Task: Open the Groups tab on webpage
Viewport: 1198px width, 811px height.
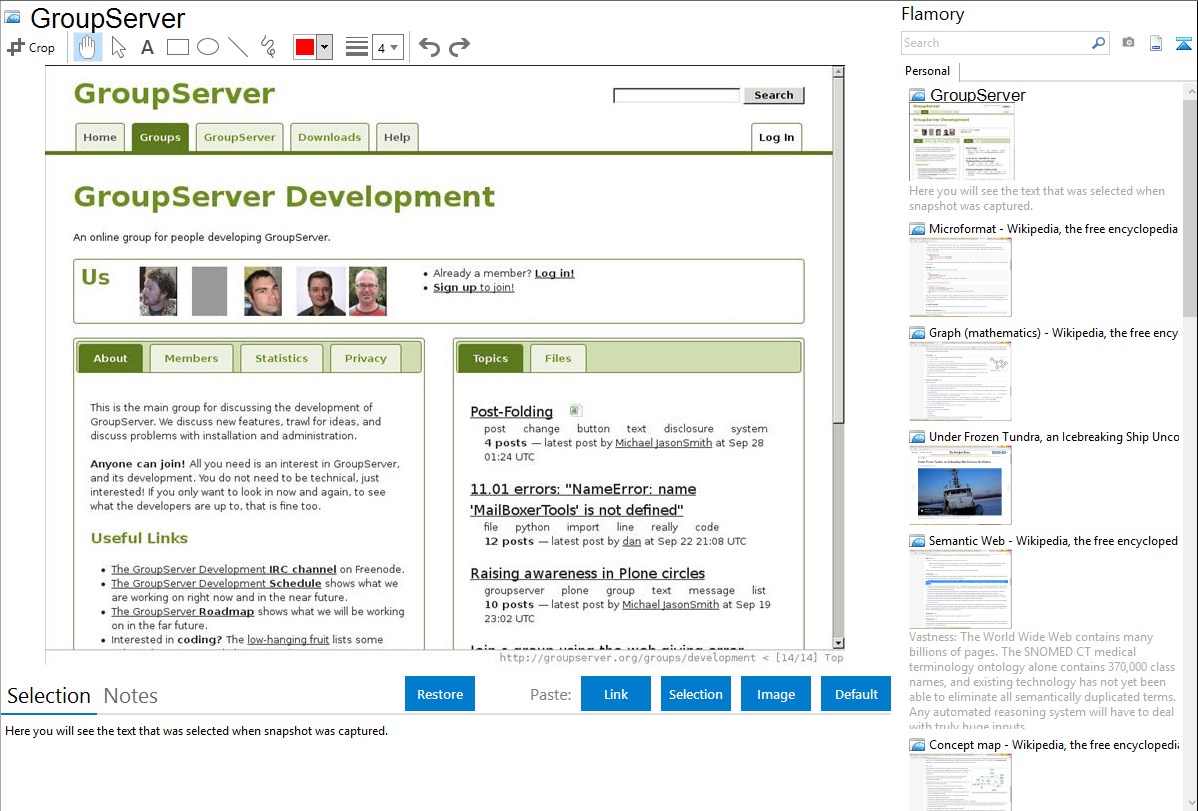Action: coord(160,138)
